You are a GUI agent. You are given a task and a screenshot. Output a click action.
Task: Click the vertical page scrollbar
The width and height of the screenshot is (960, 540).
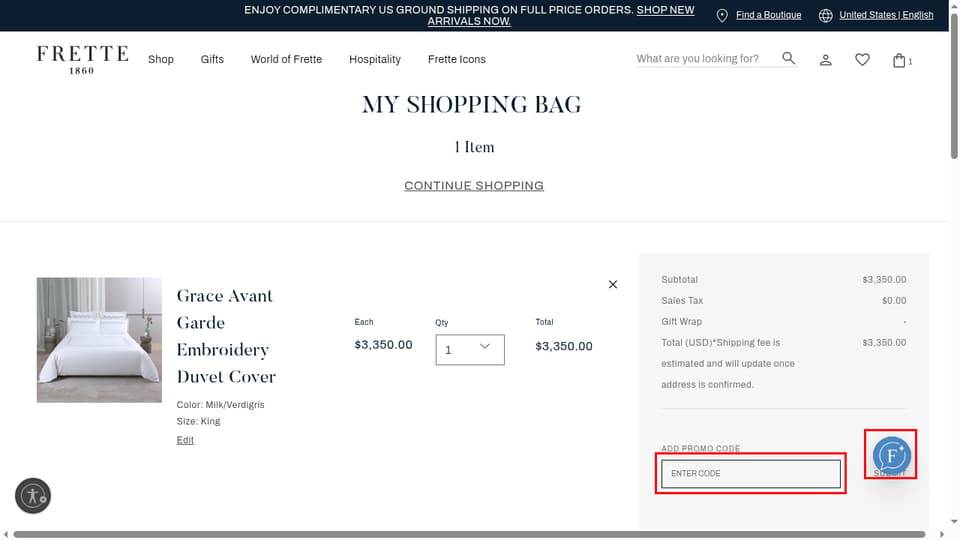954,86
